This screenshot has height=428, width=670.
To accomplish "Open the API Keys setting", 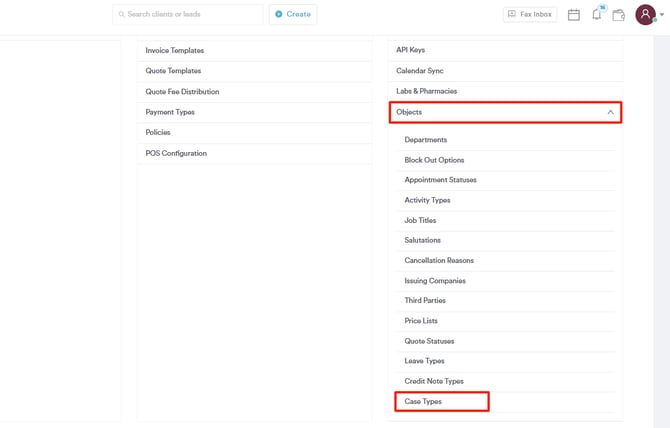I will point(410,50).
